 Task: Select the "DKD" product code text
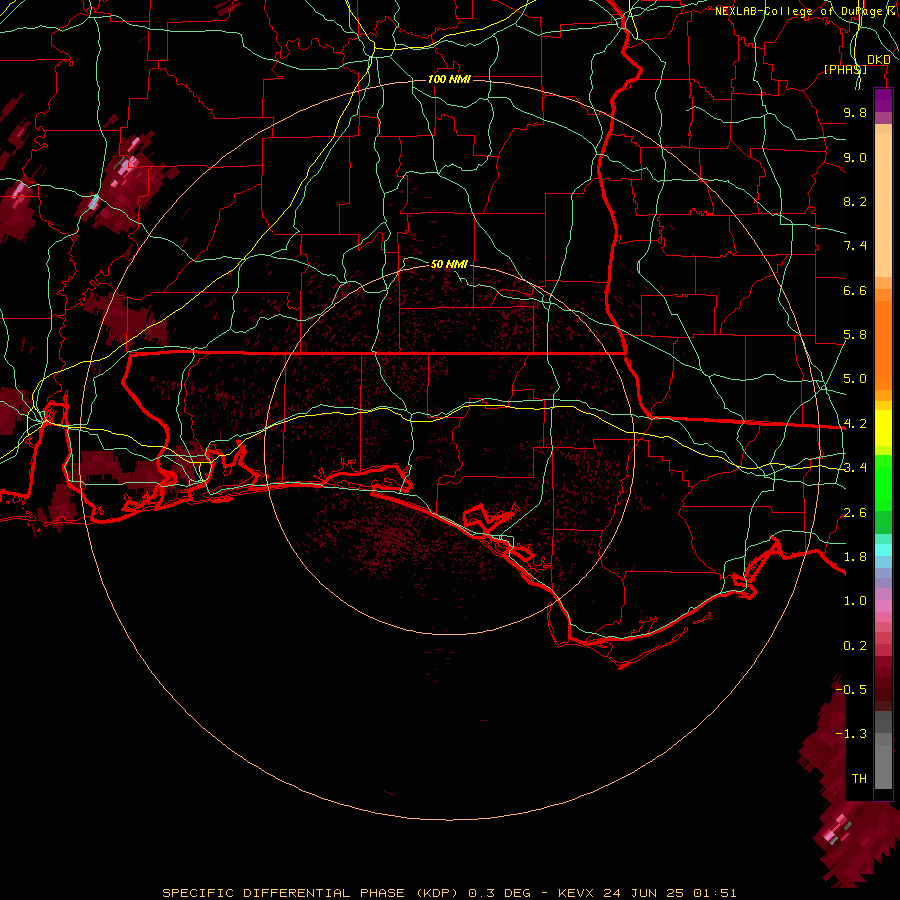879,60
